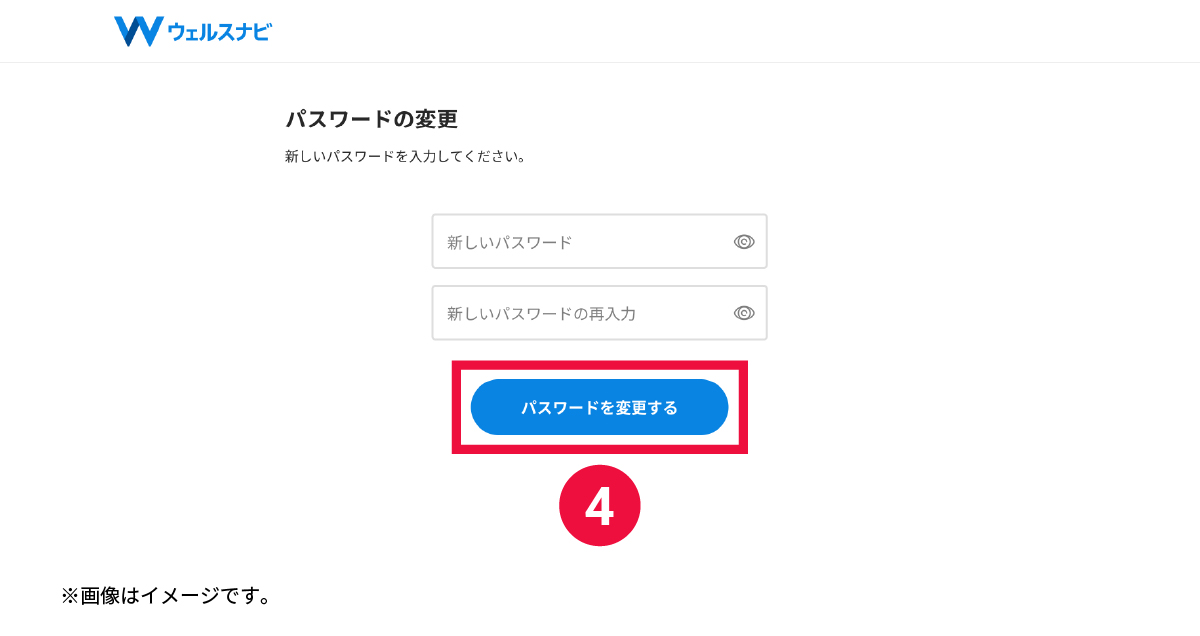Click the ウェルスナビ logo text
This screenshot has height=636, width=1200.
pos(219,32)
